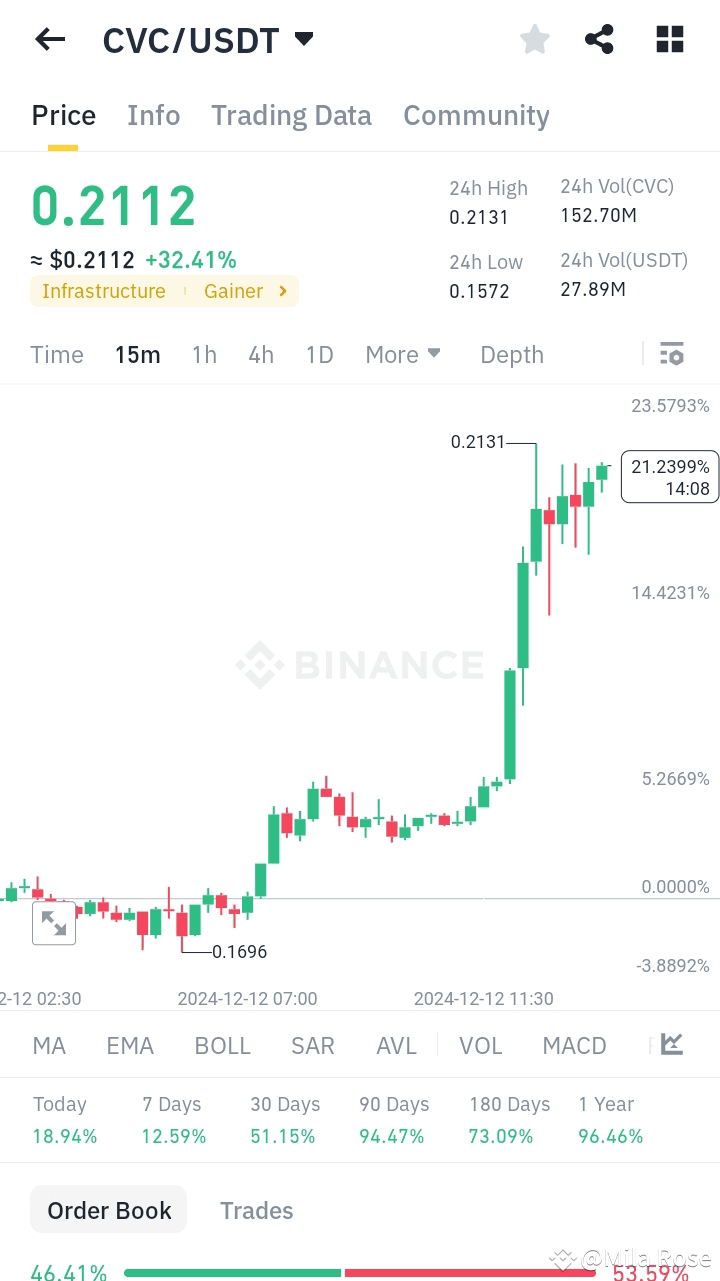Screen dimensions: 720x1281
Task: Open the Trades tab
Action: click(256, 1209)
